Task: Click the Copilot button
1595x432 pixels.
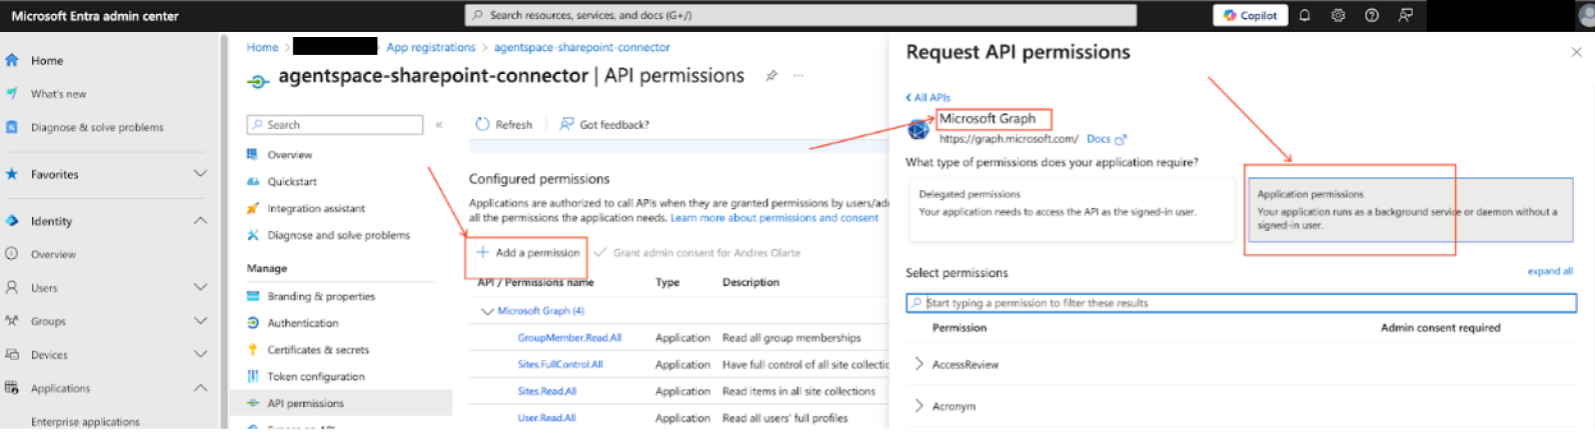Action: tap(1250, 15)
